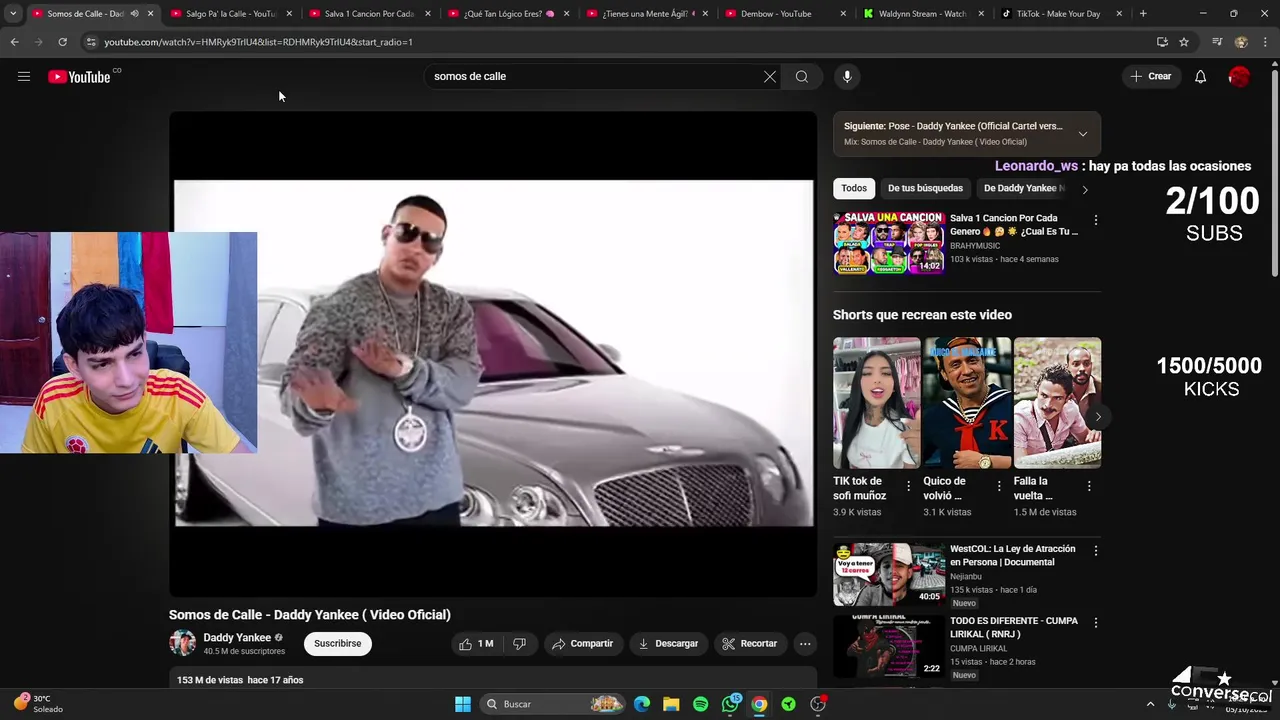Open options for Salva 1 Cancion video
This screenshot has height=720, width=1280.
[x=1095, y=220]
